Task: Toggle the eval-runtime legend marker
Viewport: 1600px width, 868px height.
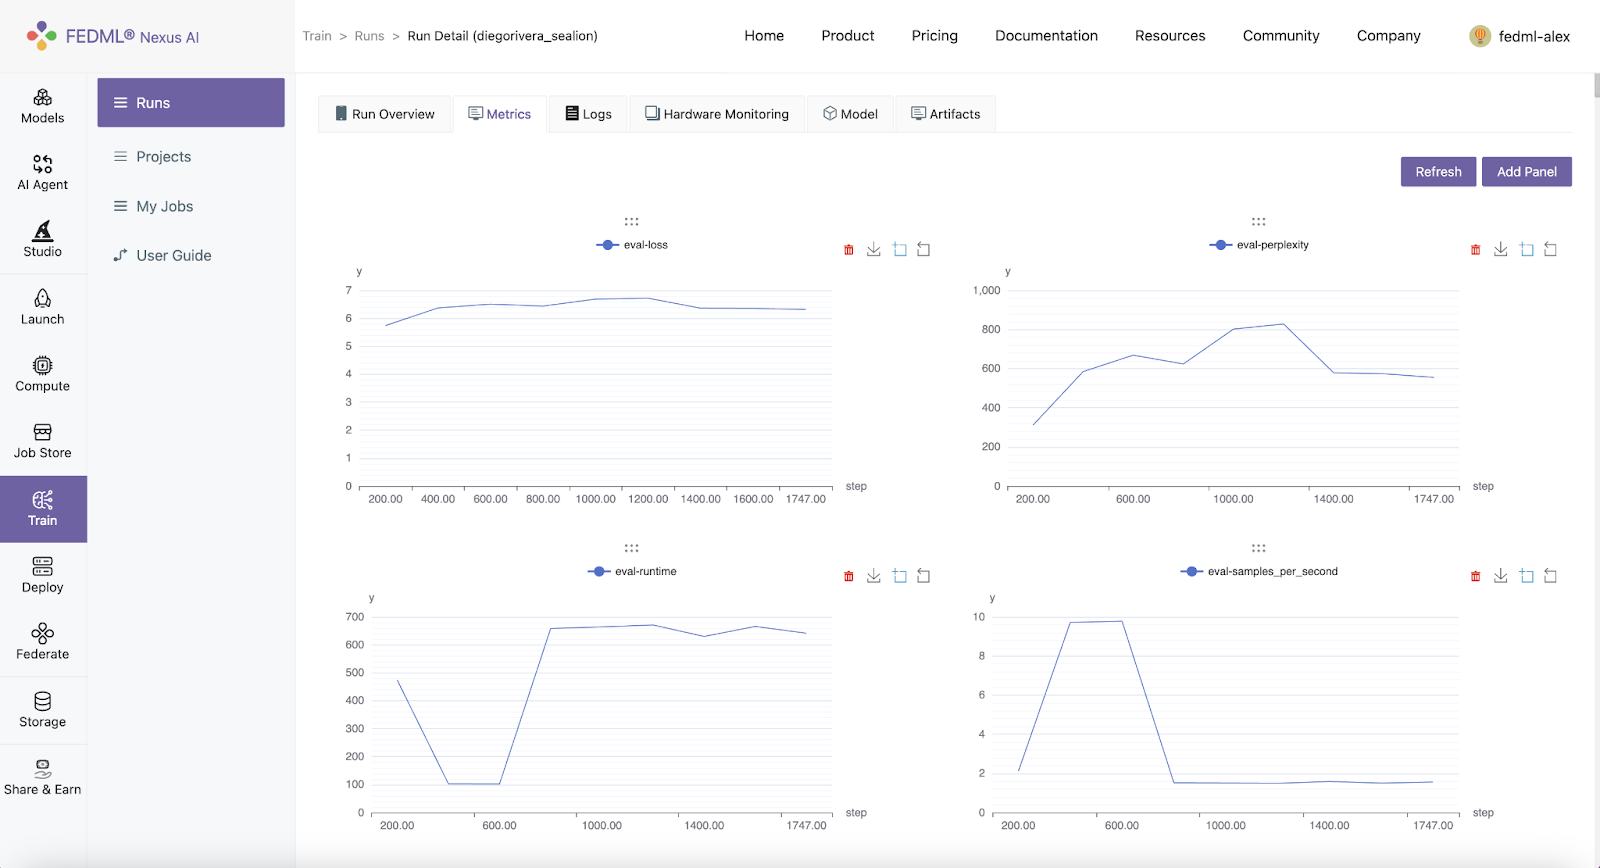Action: (598, 572)
